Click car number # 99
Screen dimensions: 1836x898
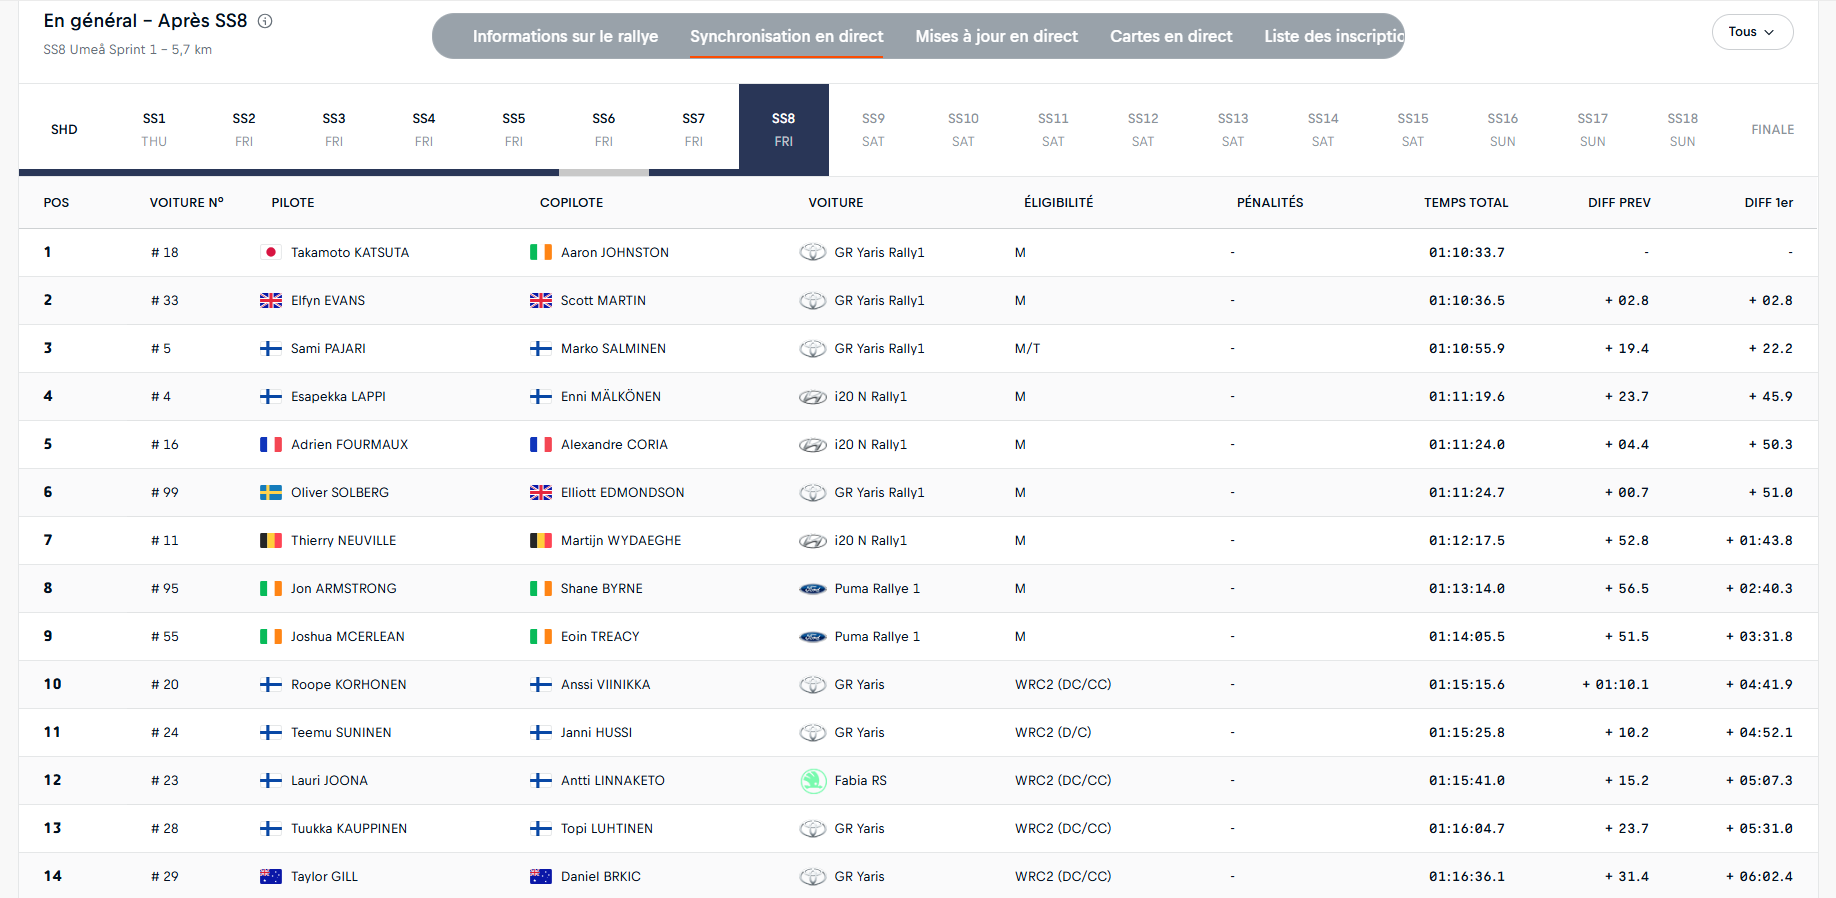tap(165, 492)
